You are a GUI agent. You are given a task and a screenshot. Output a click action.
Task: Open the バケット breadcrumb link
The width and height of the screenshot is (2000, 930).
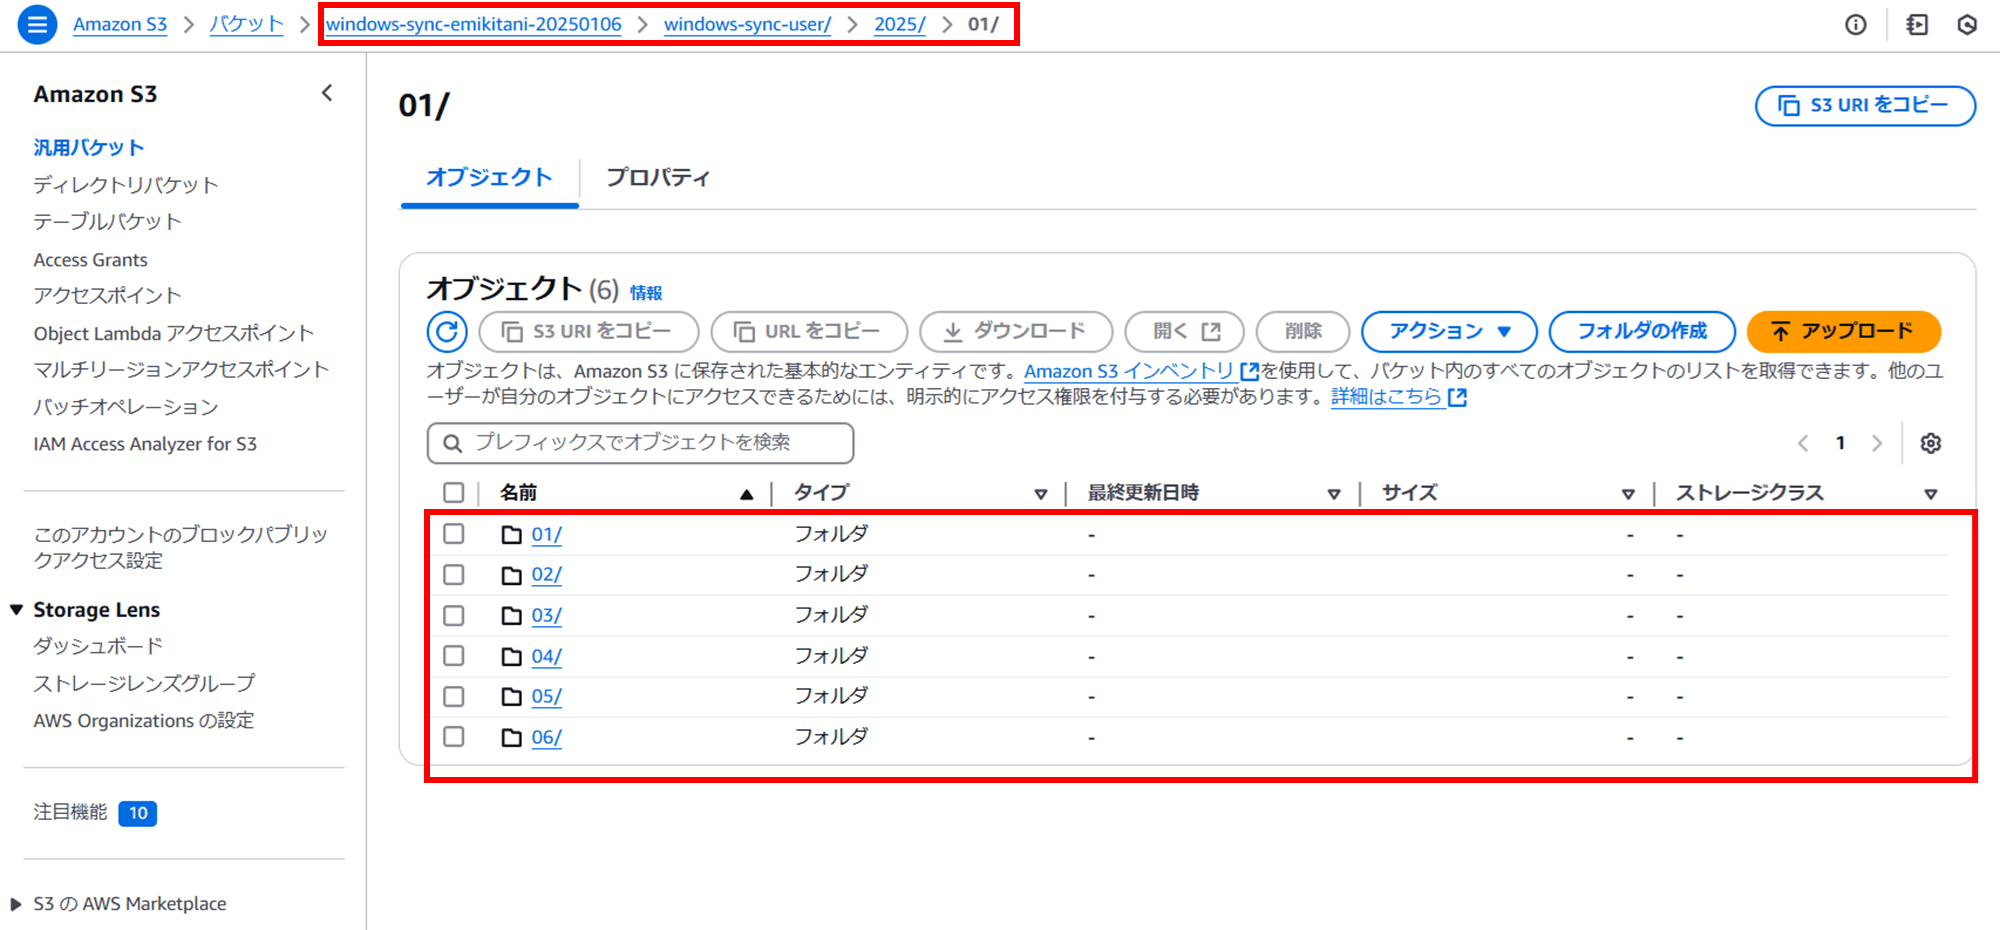pyautogui.click(x=246, y=24)
